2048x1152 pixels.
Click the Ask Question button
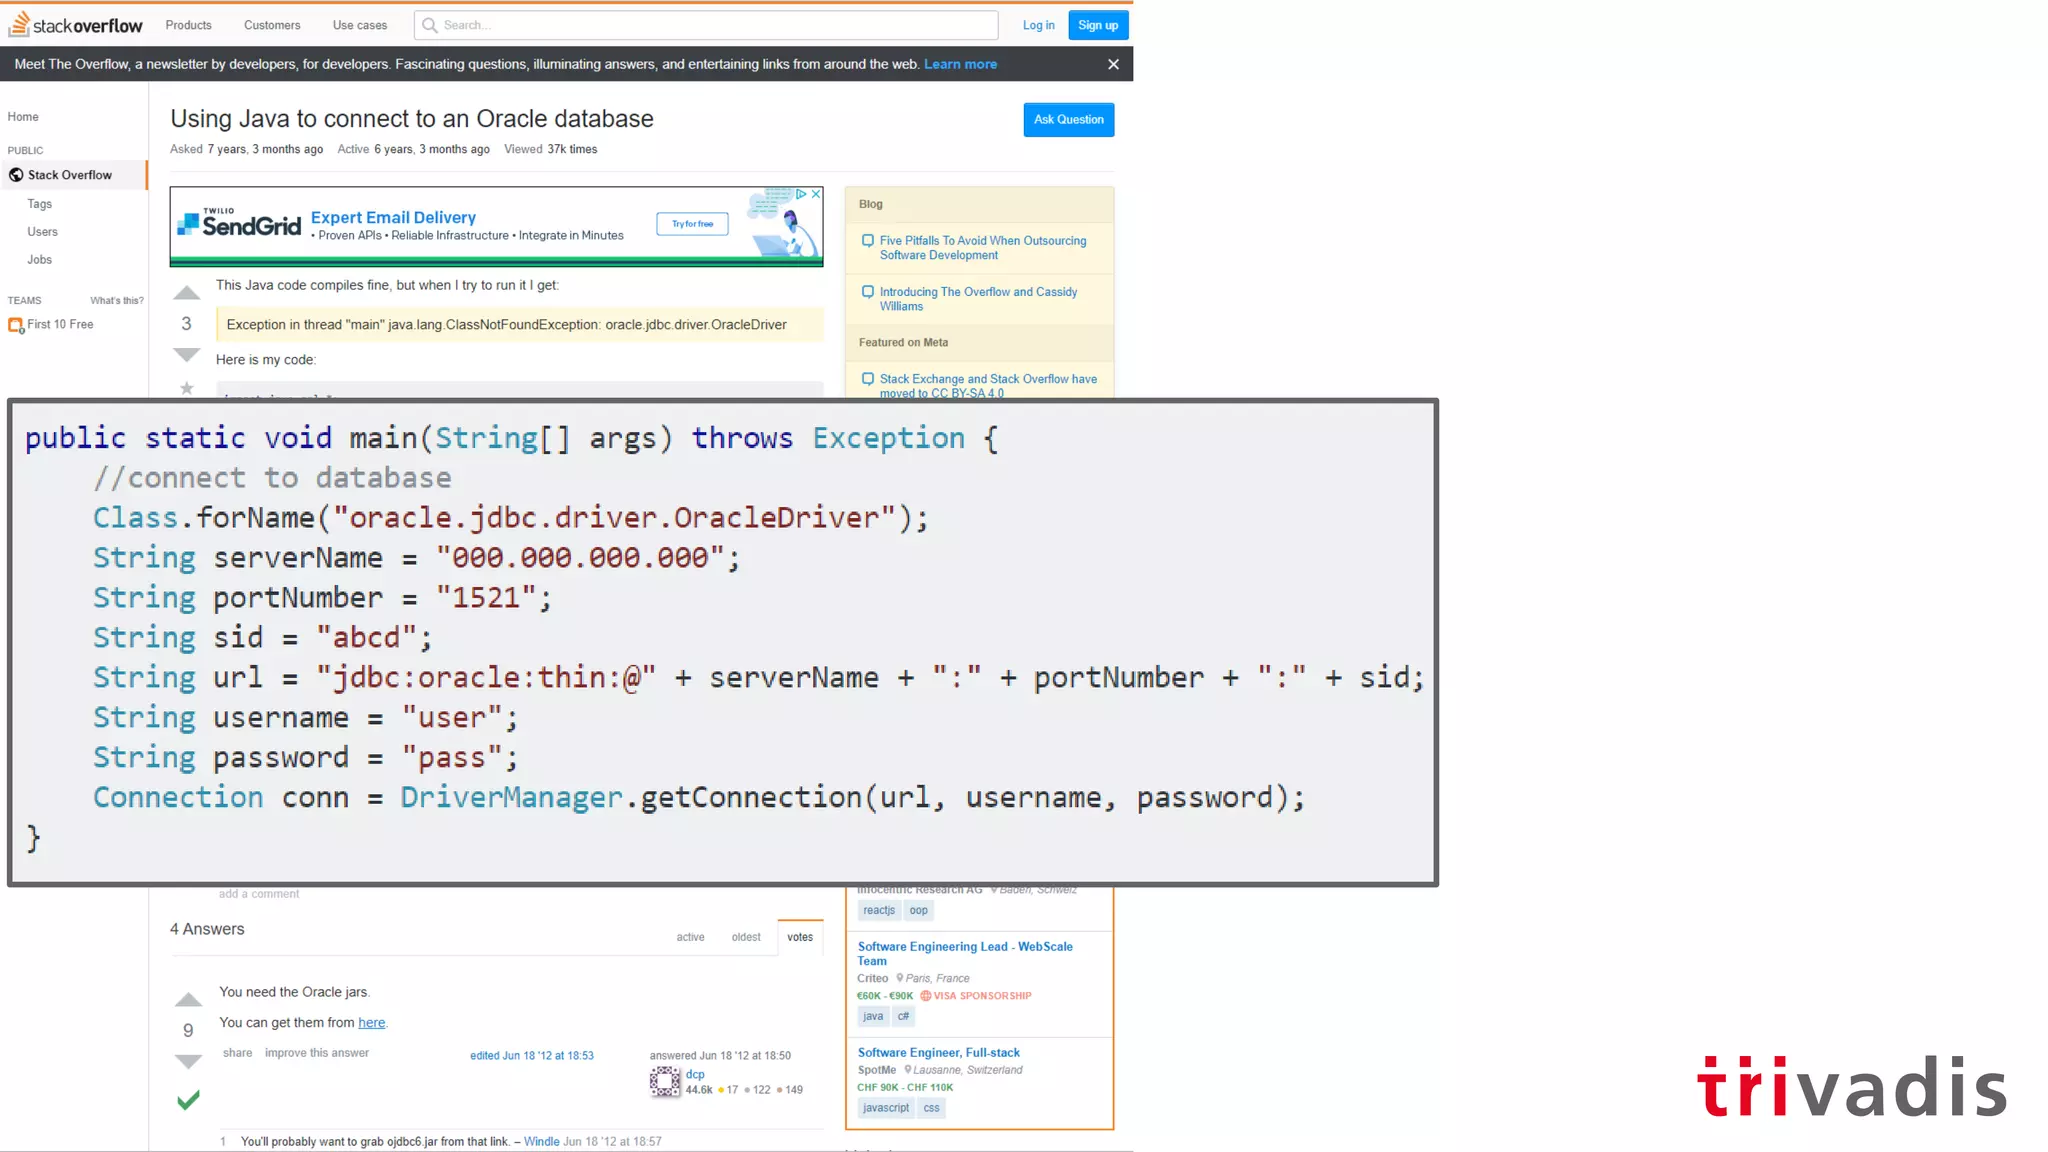(1068, 120)
